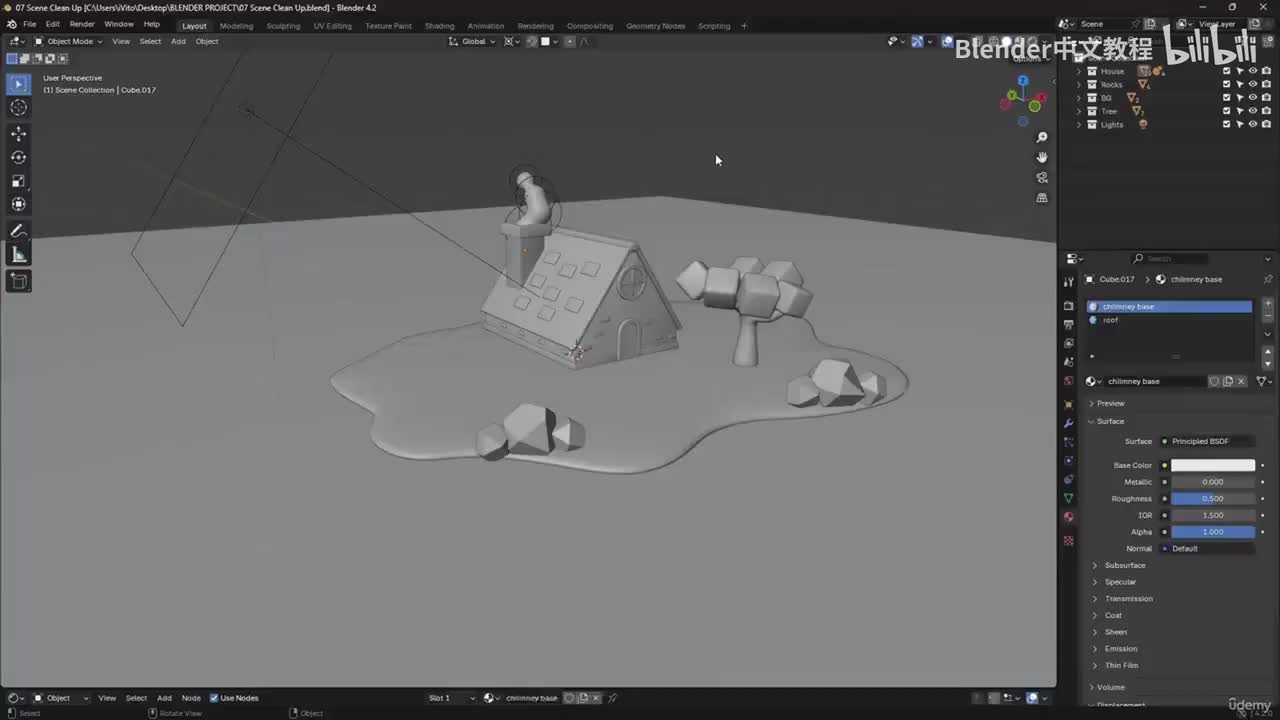
Task: Click the viewport zoom magnifier icon
Action: coord(1042,137)
